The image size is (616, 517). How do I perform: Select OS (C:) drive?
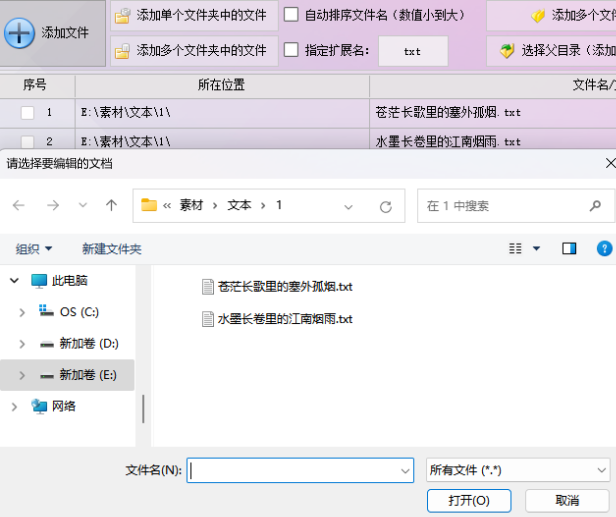point(79,312)
